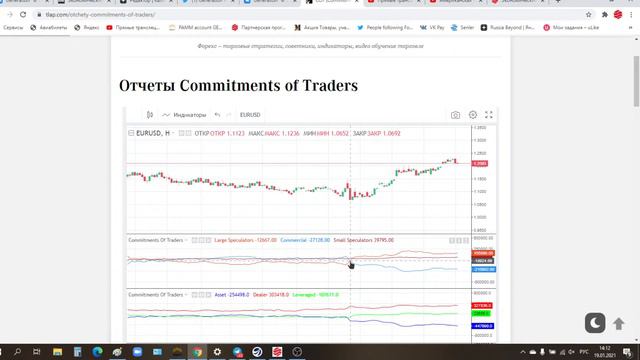Open the chart bar style selector
Screen dimensions: 640x360
coord(150,115)
